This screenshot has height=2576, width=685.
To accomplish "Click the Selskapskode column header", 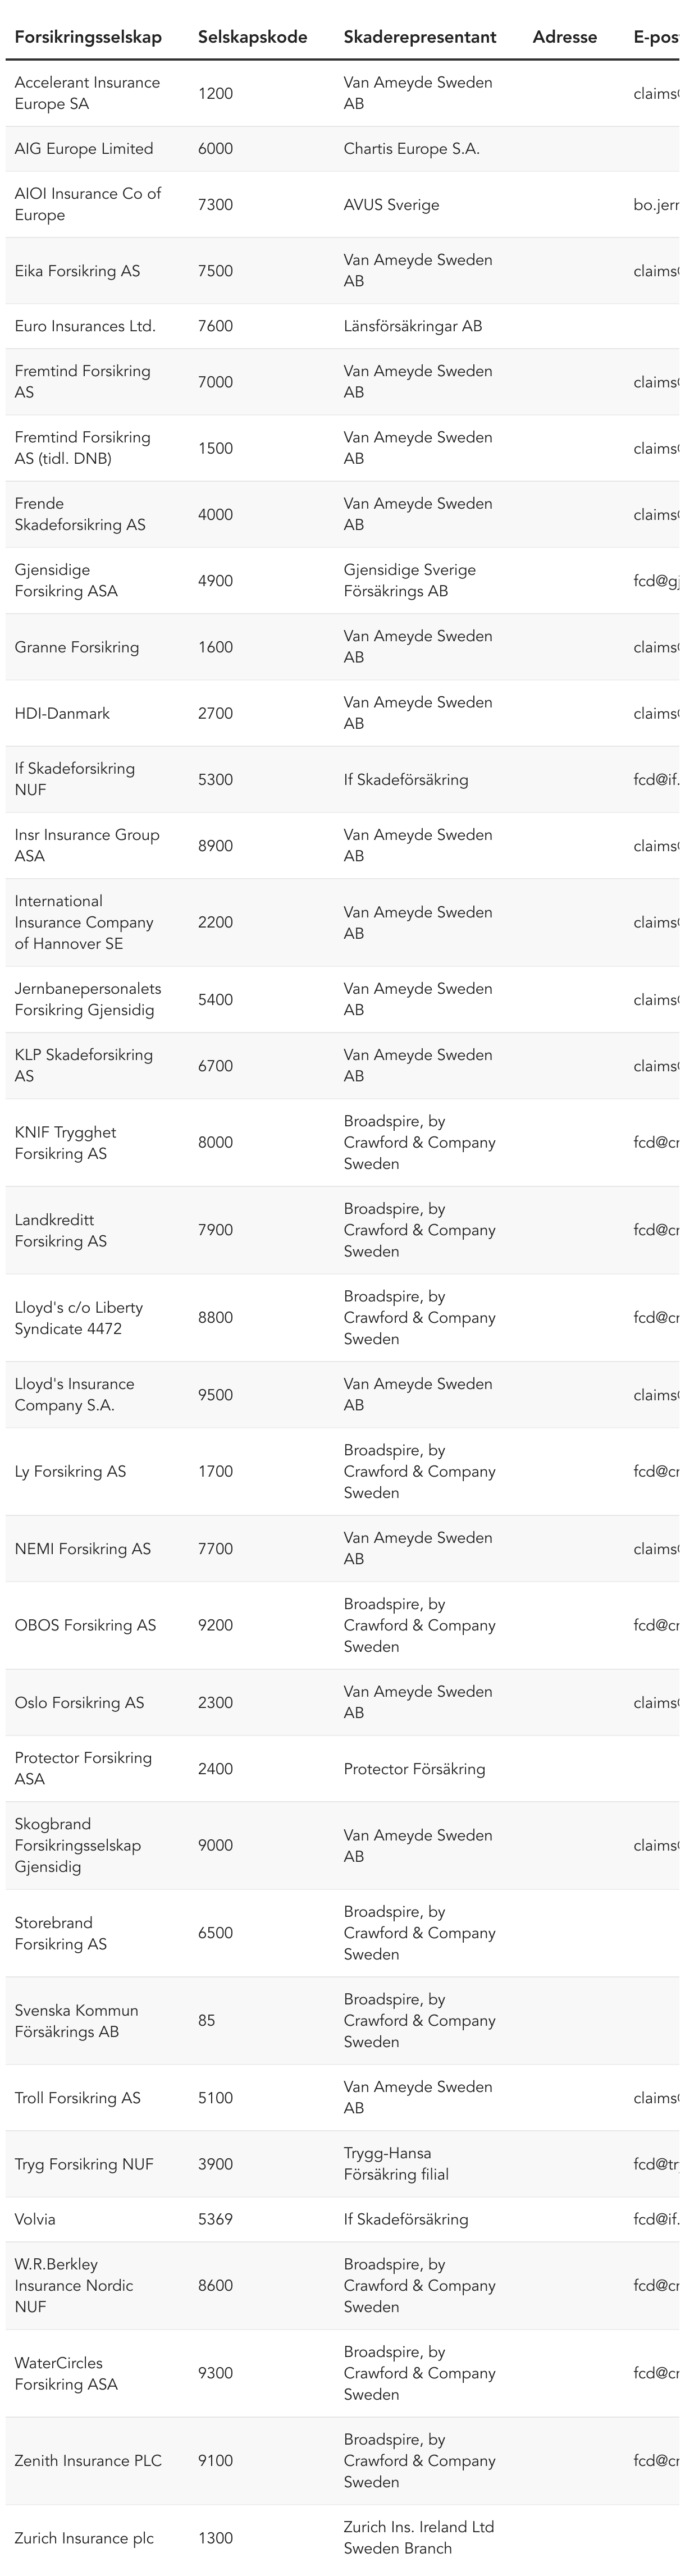I will 252,37.
